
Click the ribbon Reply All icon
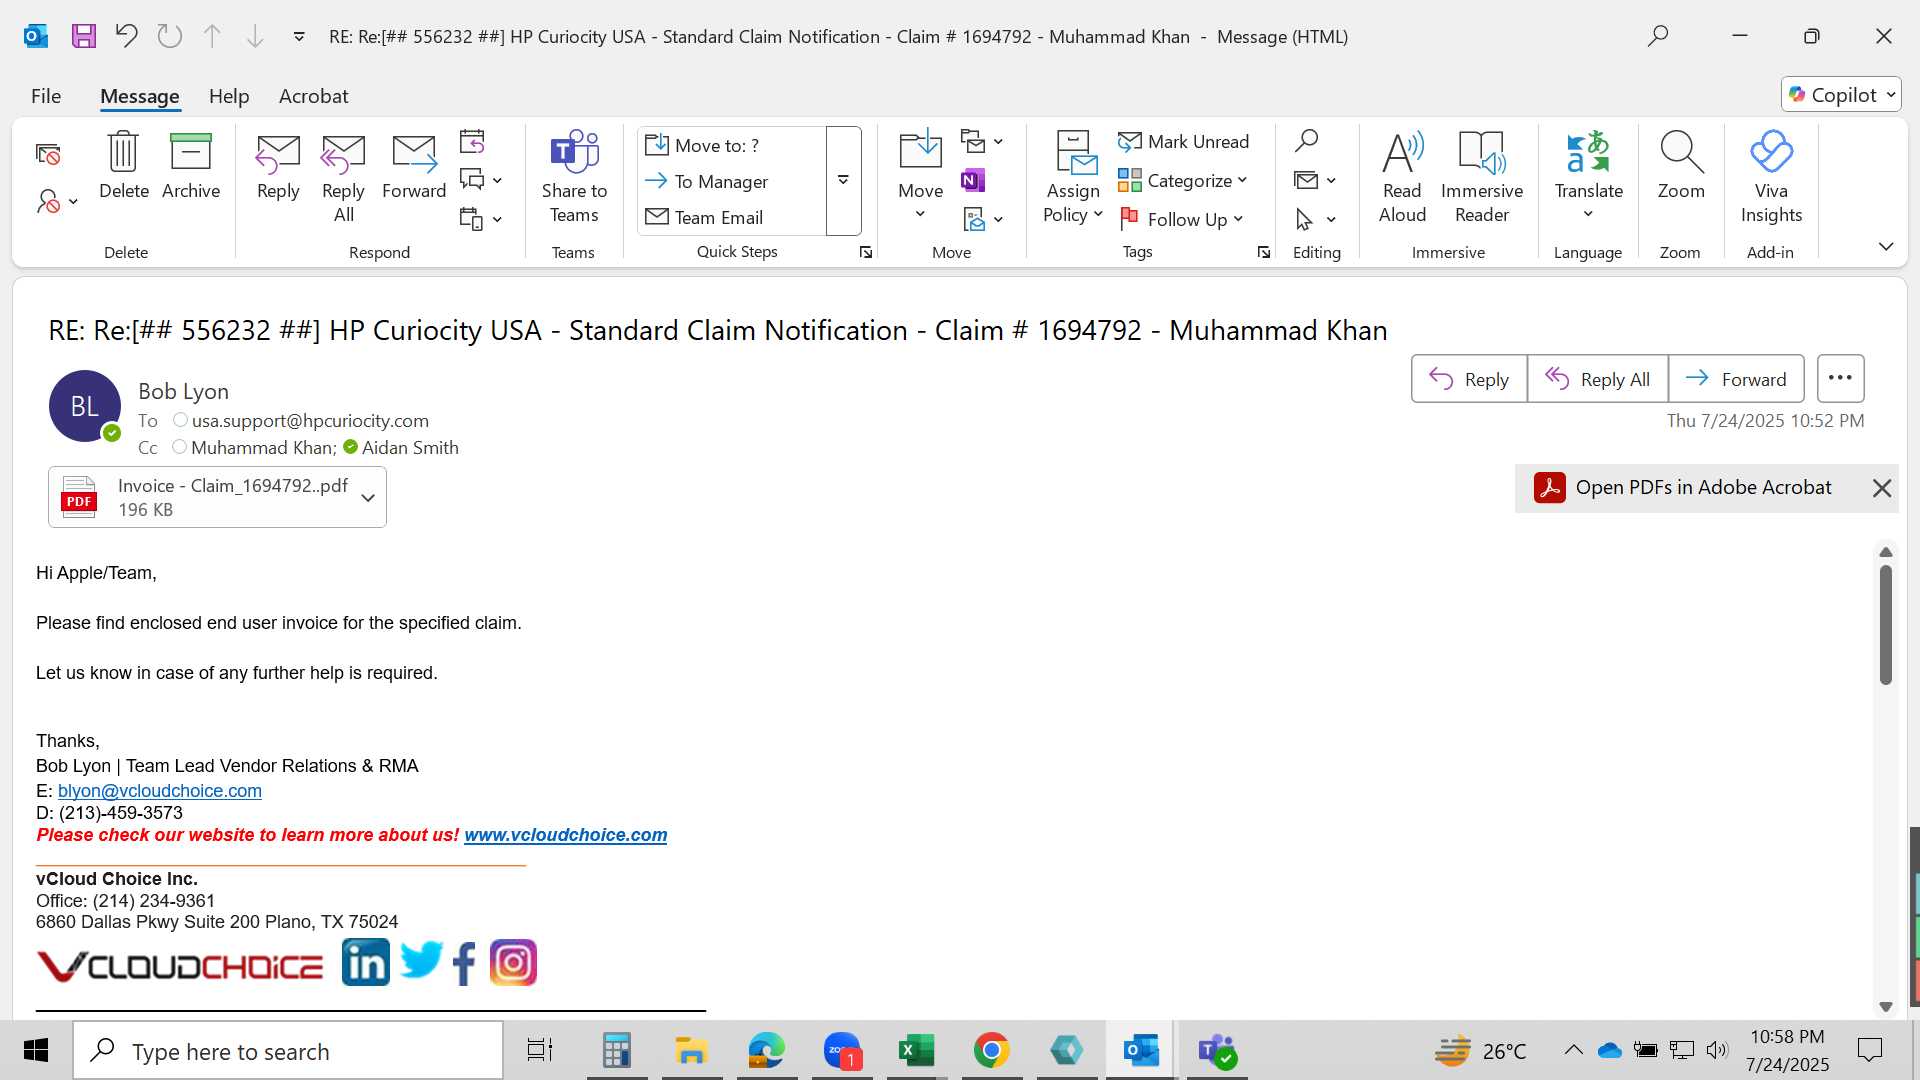point(343,178)
